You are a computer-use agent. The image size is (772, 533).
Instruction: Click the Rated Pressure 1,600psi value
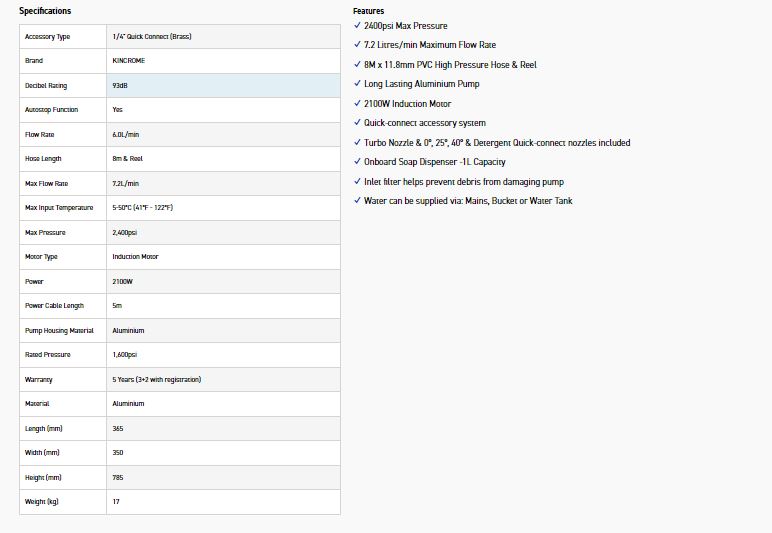point(124,355)
